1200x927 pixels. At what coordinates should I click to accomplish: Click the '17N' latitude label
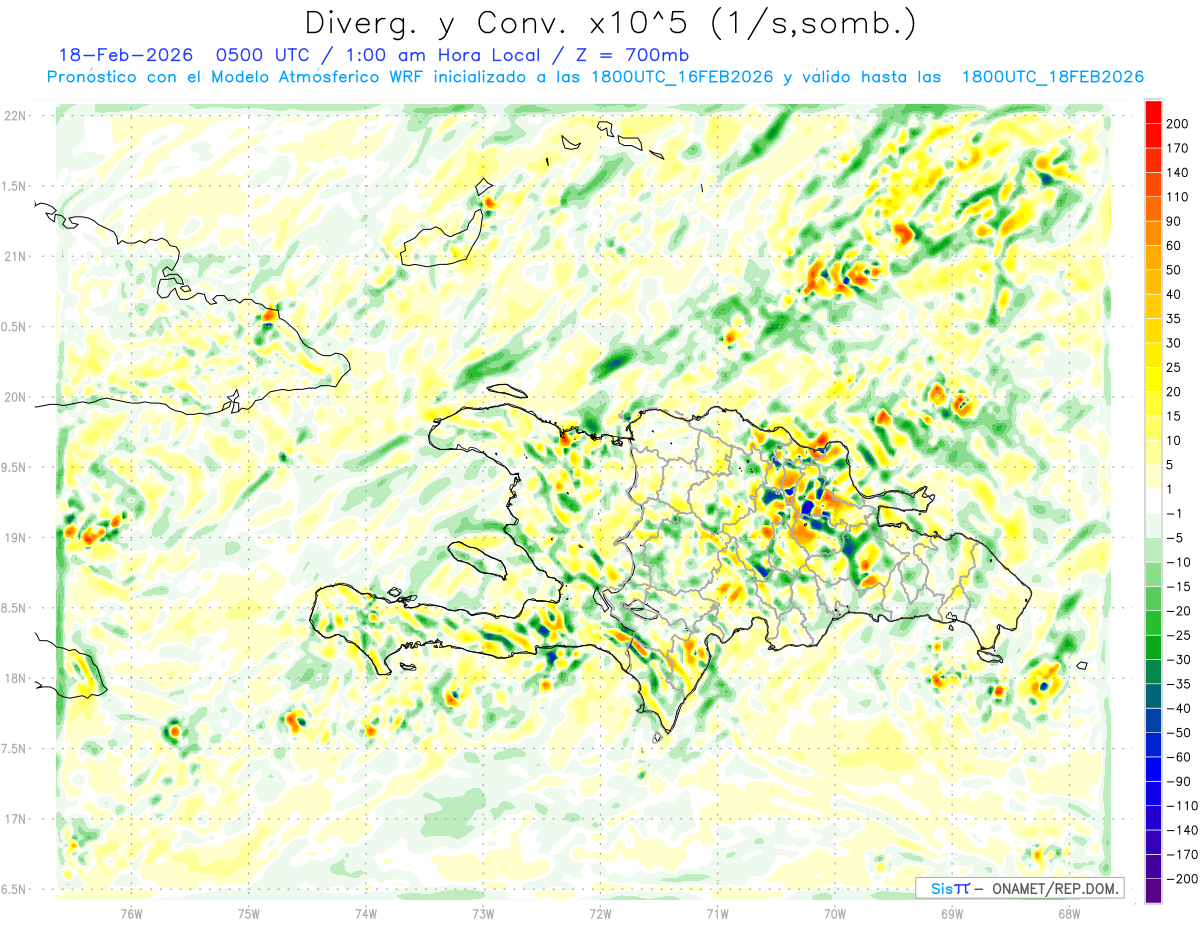(15, 819)
